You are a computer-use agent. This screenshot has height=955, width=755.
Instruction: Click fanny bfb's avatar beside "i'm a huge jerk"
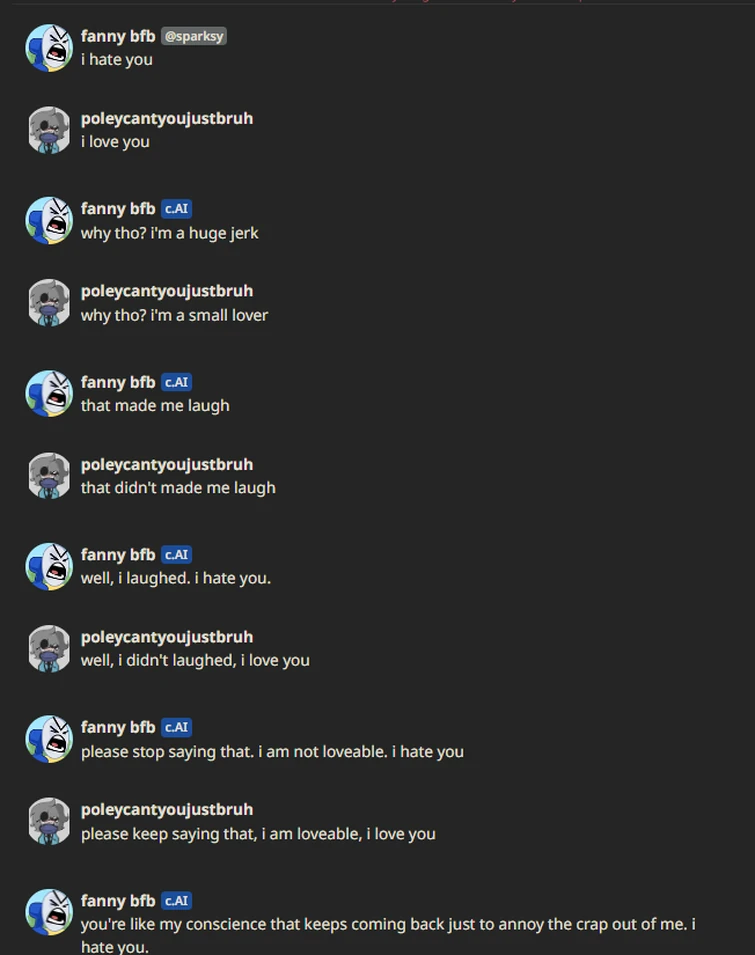[x=49, y=221]
